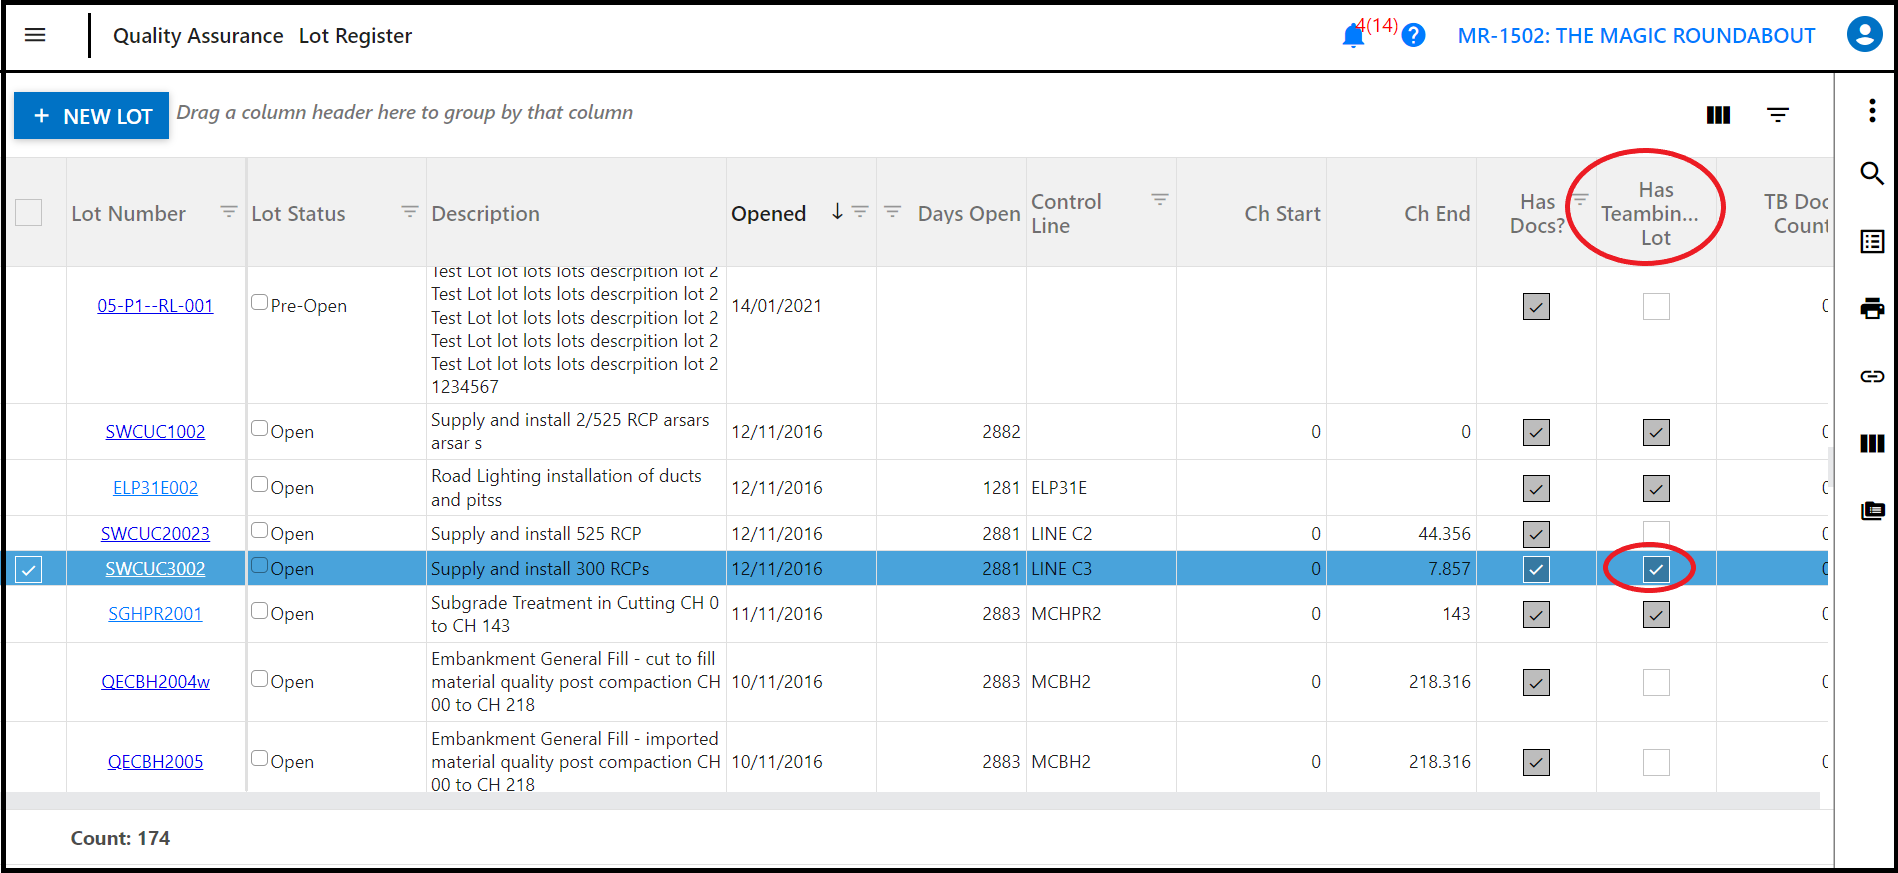Toggle sort arrow on Opened column

(837, 212)
